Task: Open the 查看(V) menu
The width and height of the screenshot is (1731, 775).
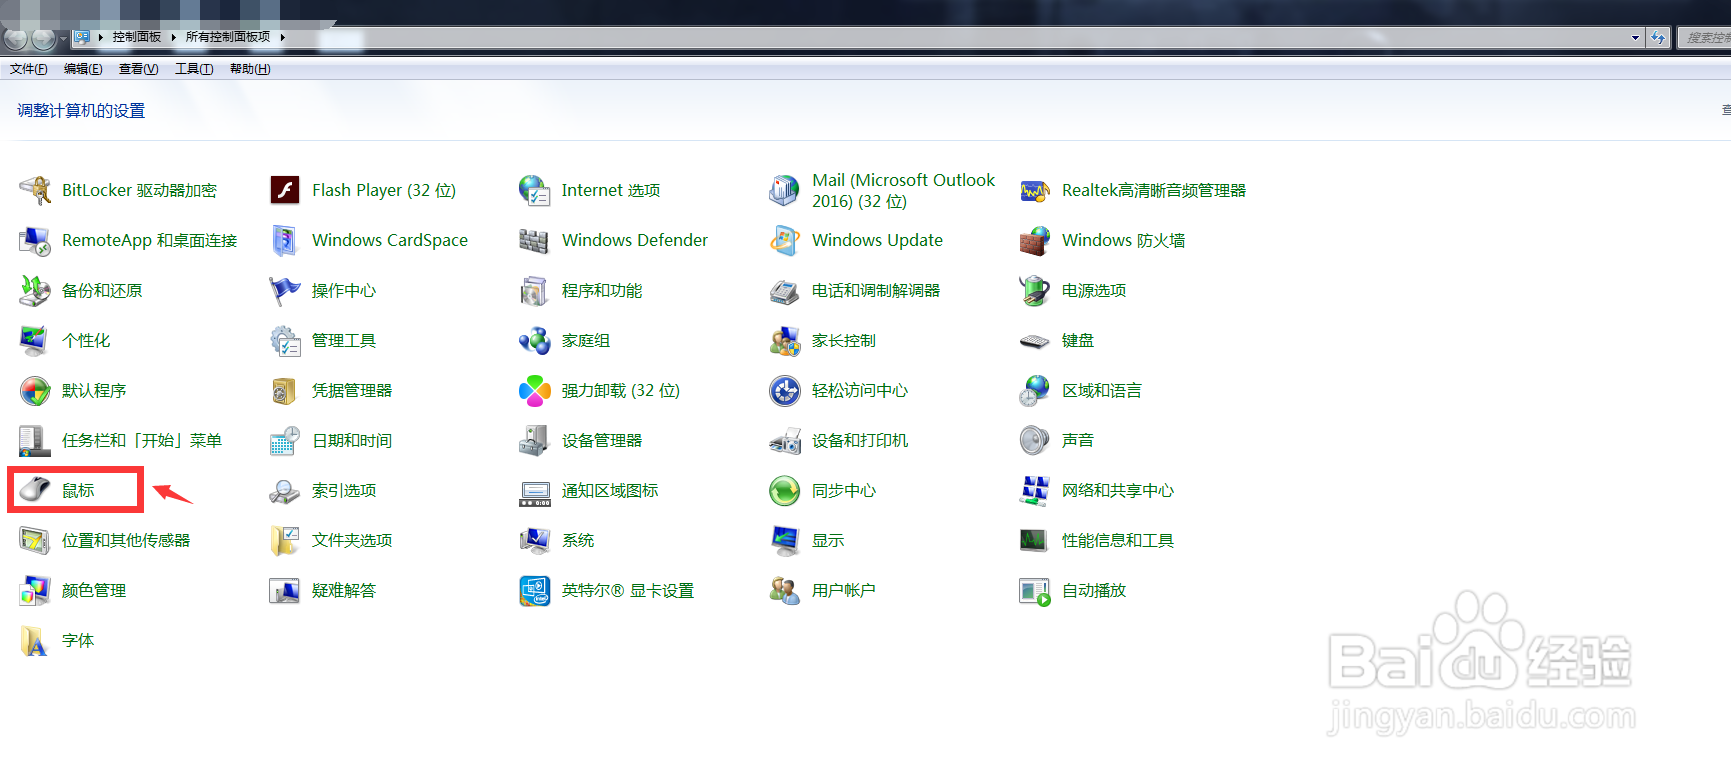Action: (139, 69)
